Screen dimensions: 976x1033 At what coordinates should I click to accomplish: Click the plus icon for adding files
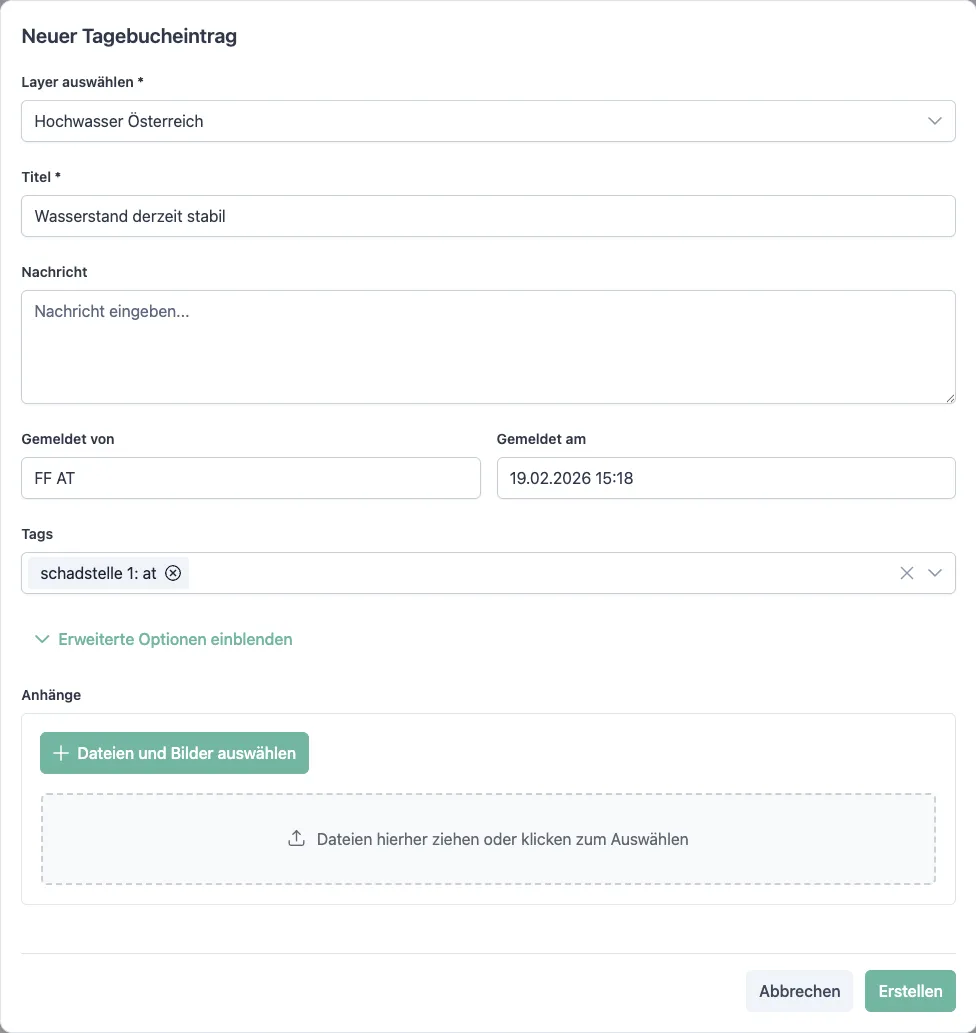[x=61, y=753]
